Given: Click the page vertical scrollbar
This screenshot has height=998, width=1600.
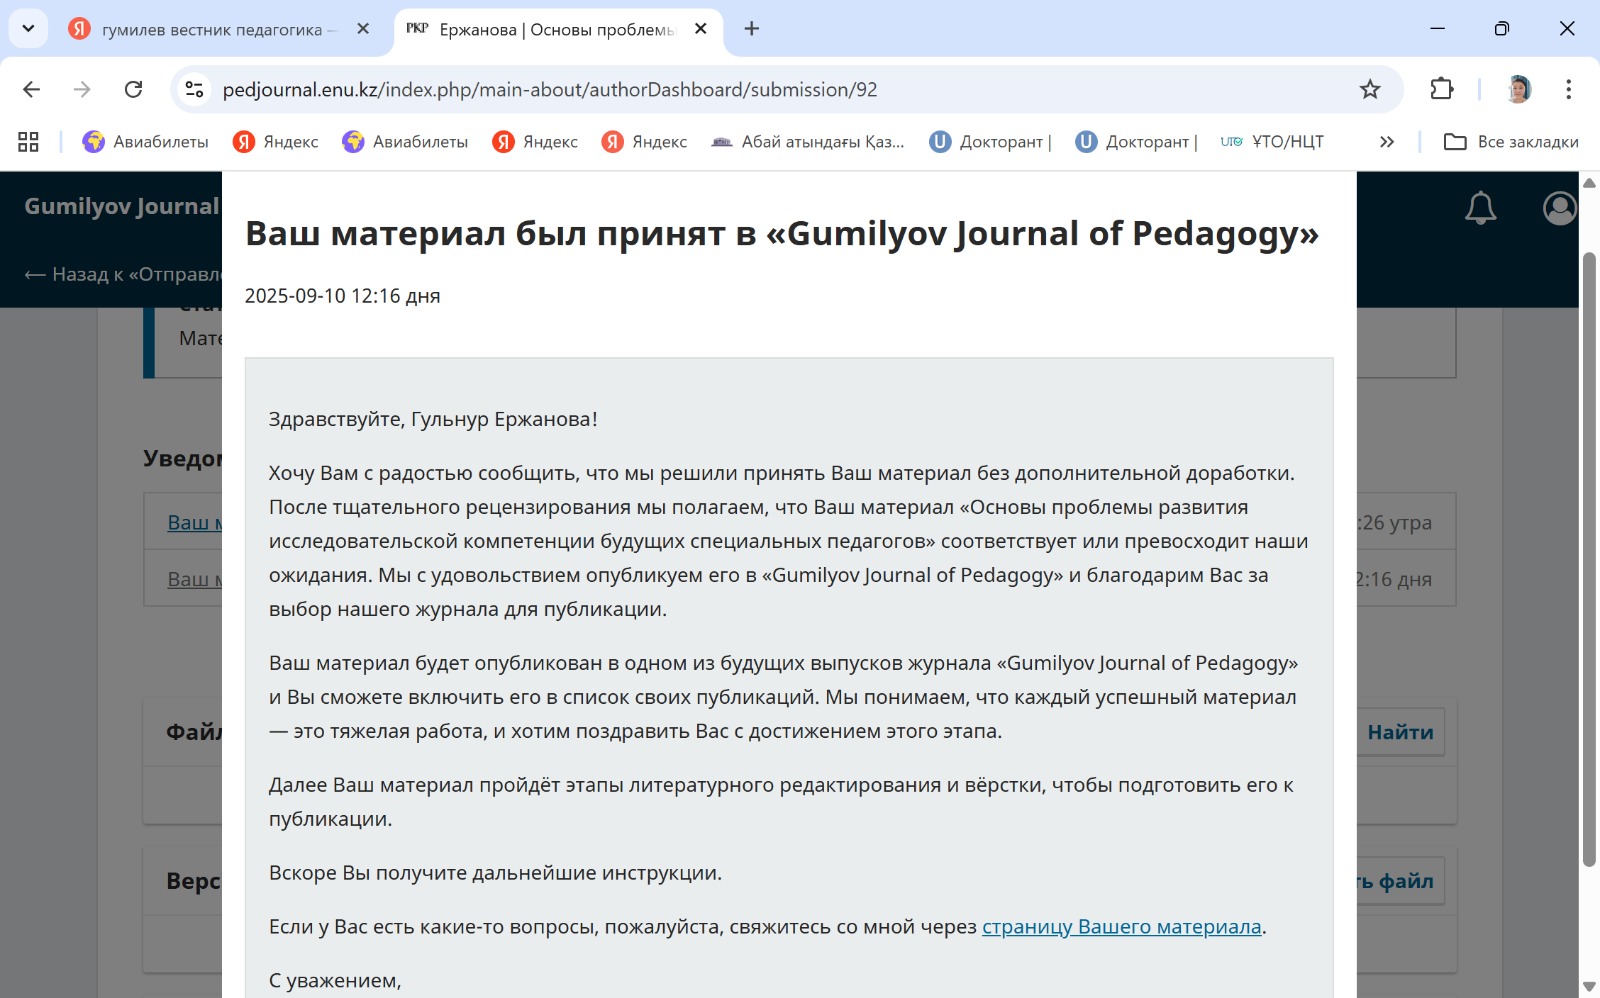Looking at the screenshot, I should (x=1589, y=560).
